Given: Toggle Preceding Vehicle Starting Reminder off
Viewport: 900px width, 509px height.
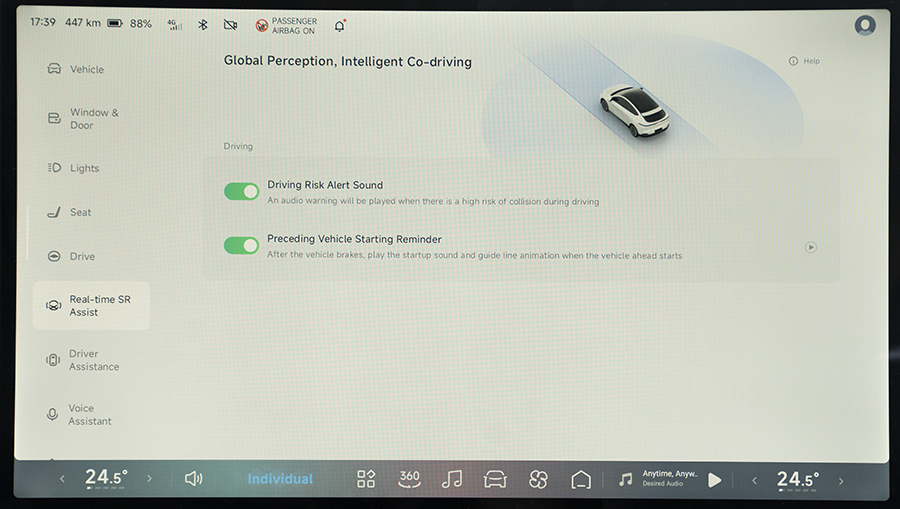Looking at the screenshot, I should tap(241, 245).
